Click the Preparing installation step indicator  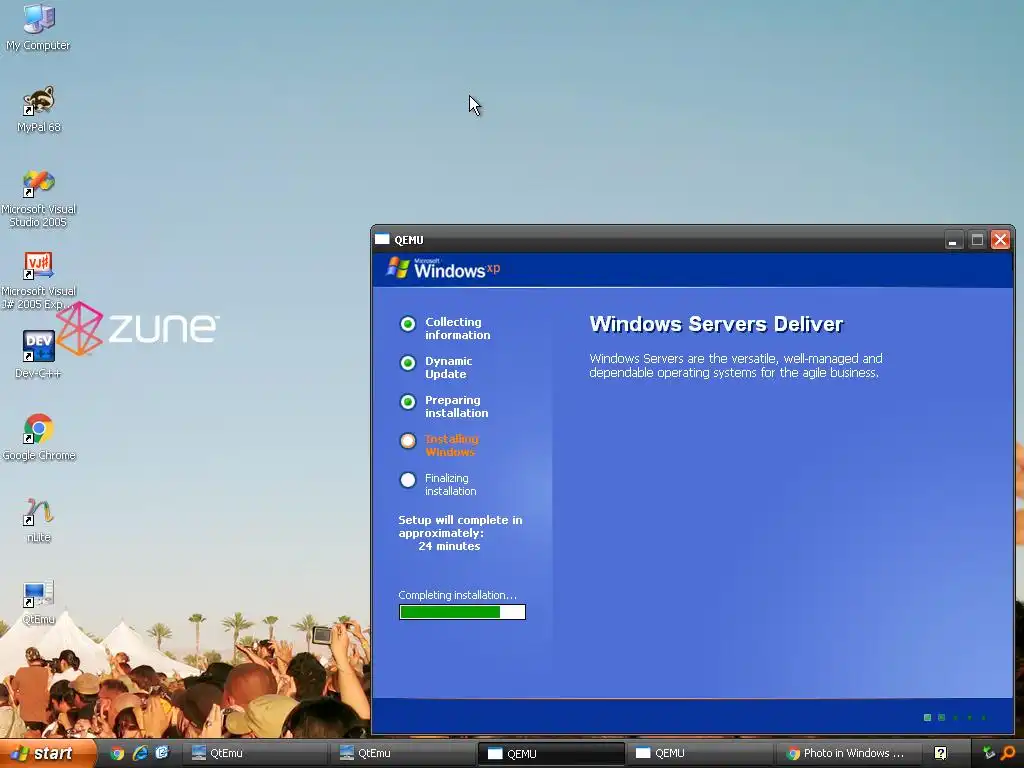coord(408,402)
